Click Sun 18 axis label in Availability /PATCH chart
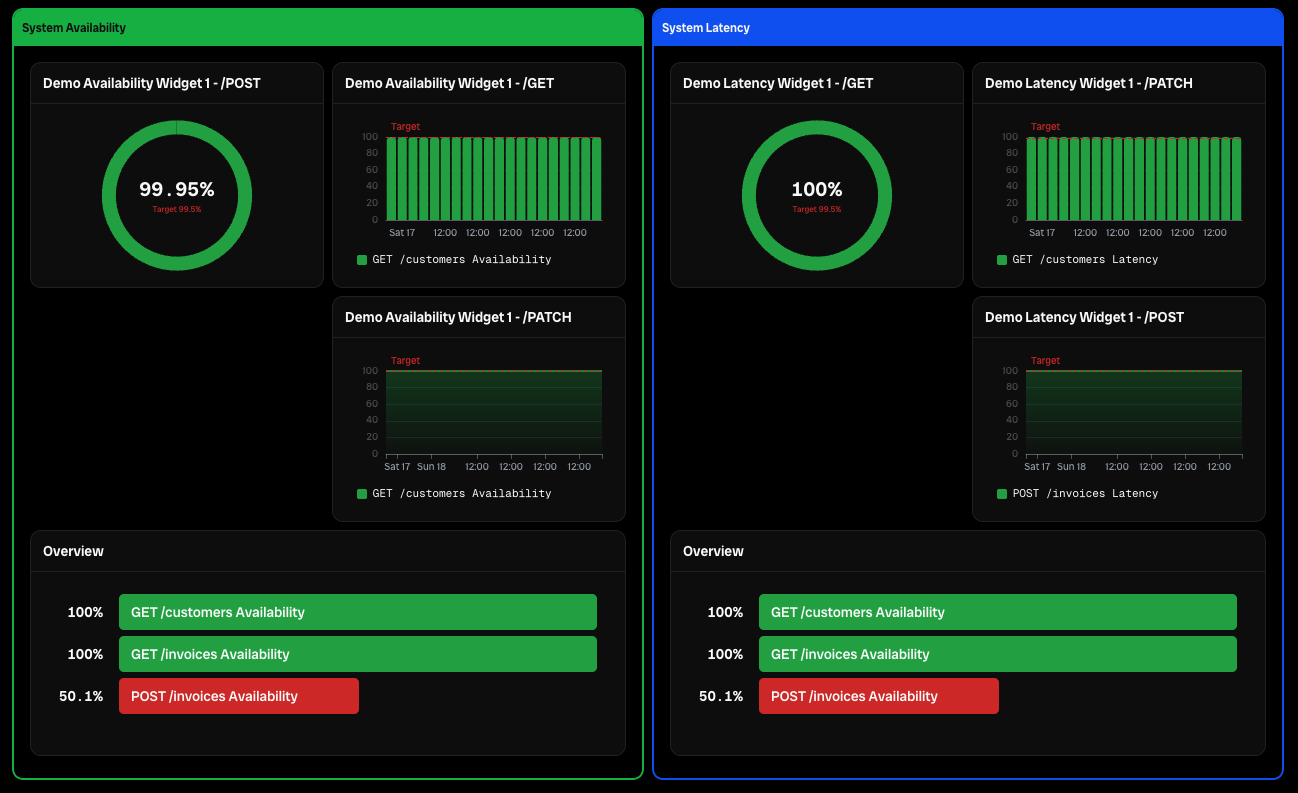 tap(432, 467)
